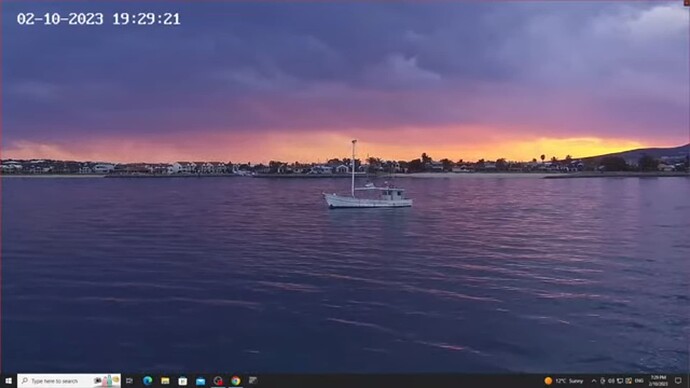Open the clock and calendar flyout
690x388 pixels.
pos(658,381)
